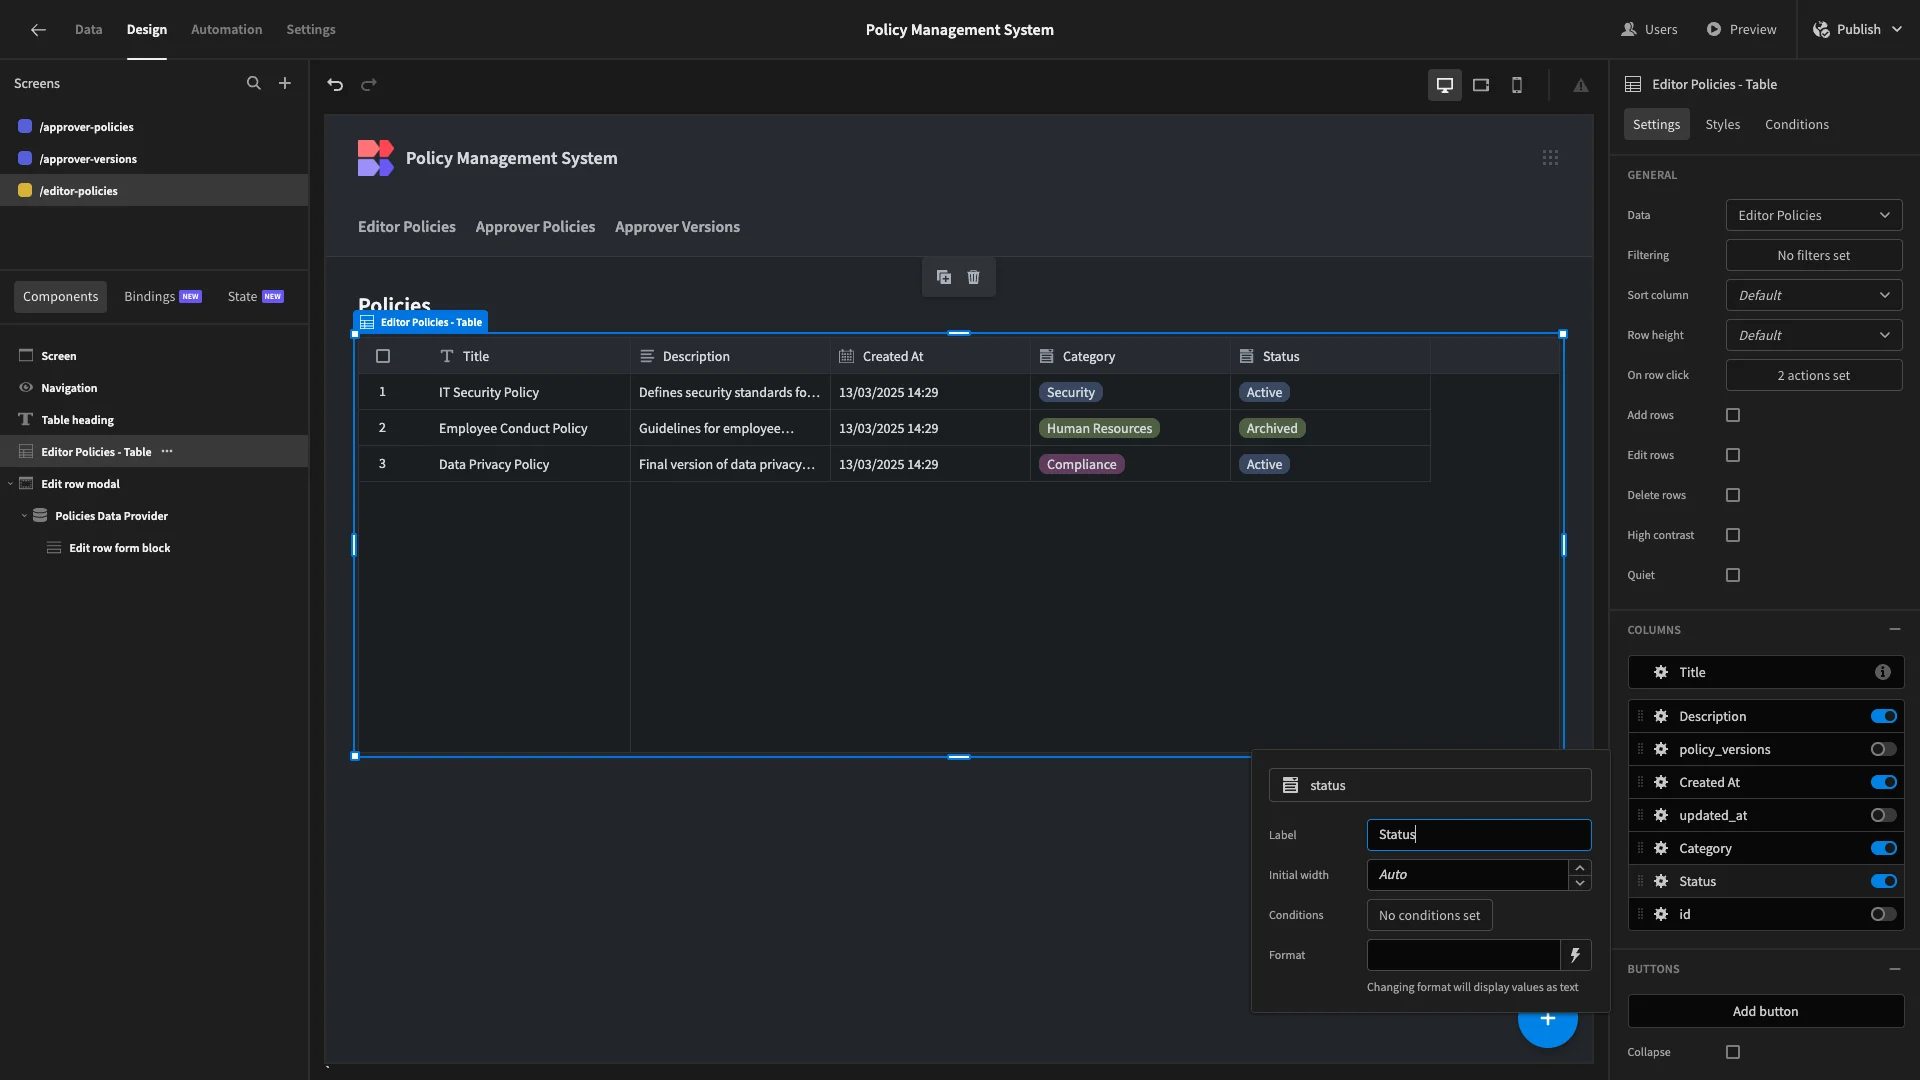Collapse the Policies Data Provider tree item

tap(24, 516)
